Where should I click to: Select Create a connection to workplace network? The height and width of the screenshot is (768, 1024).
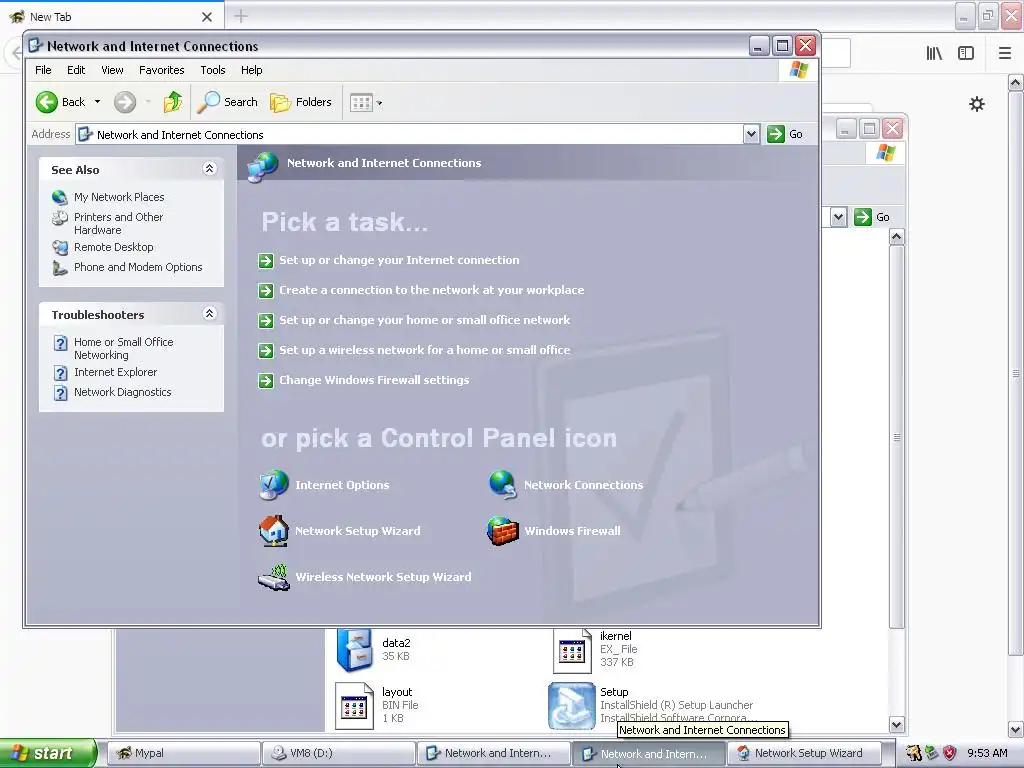(432, 290)
